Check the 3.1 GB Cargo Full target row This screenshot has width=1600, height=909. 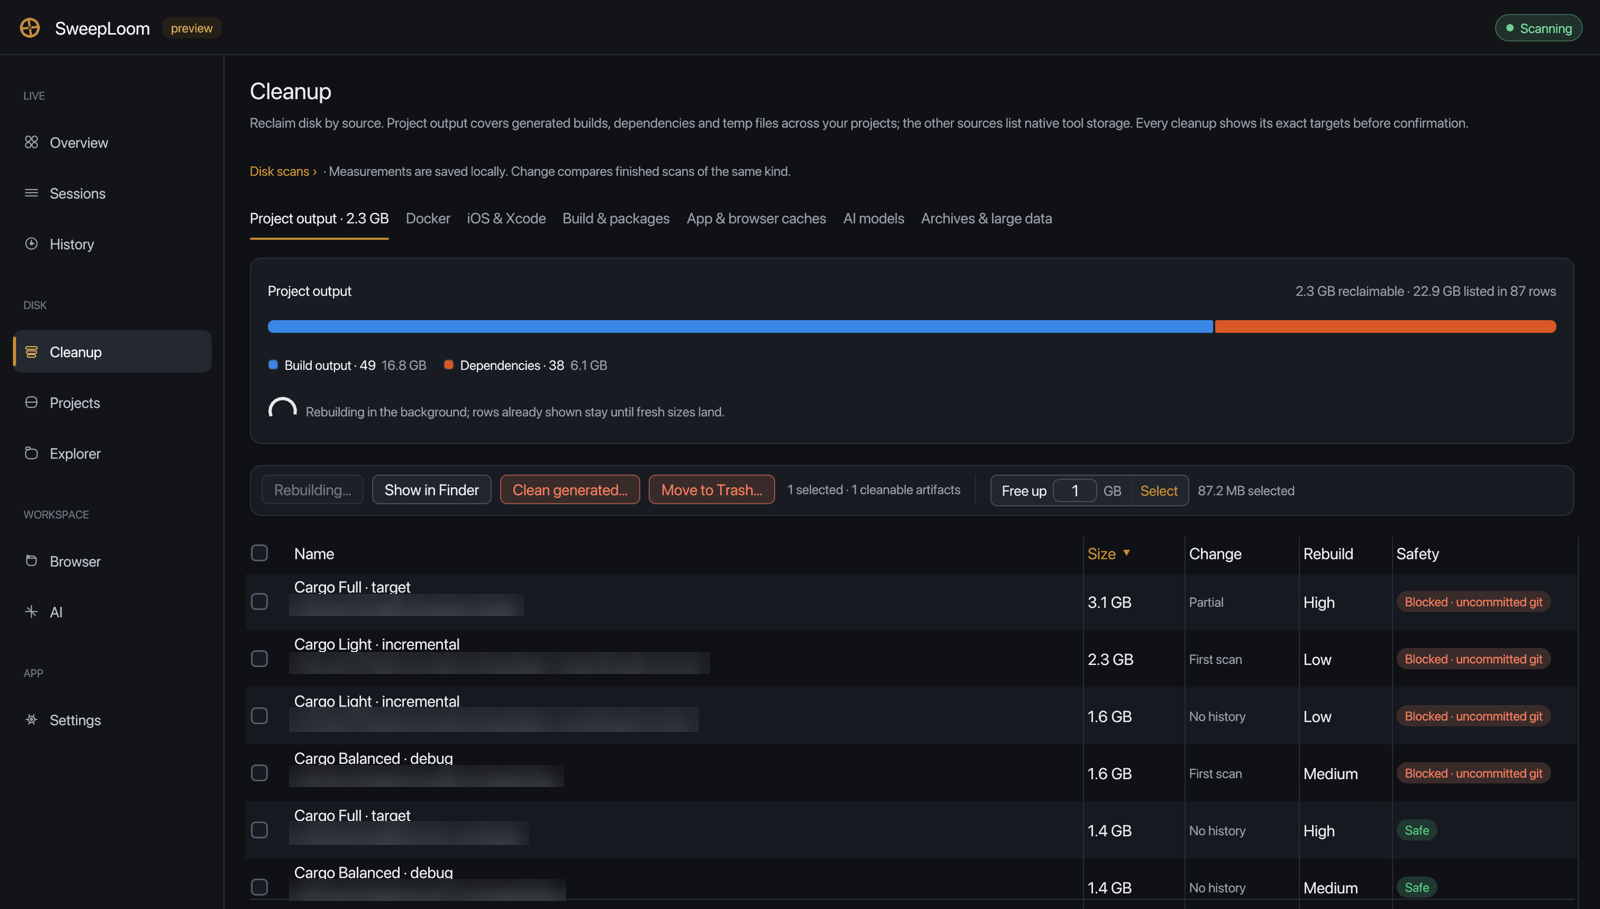coord(260,602)
